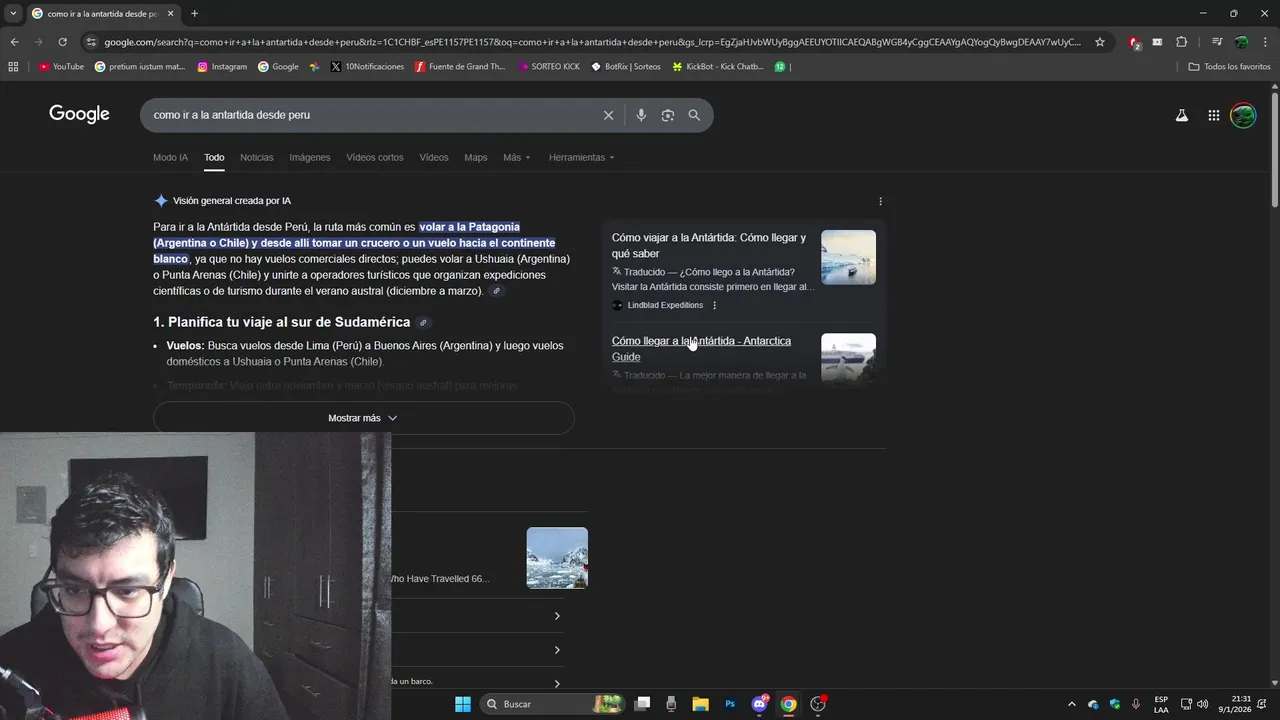Copy link icon after AI summary paragraph
The width and height of the screenshot is (1280, 720).
[x=497, y=291]
